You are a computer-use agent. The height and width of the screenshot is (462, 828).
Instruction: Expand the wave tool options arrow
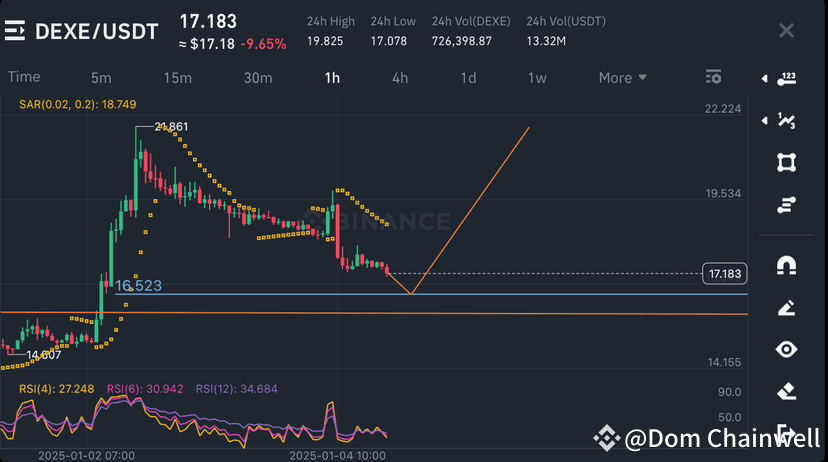[x=764, y=121]
